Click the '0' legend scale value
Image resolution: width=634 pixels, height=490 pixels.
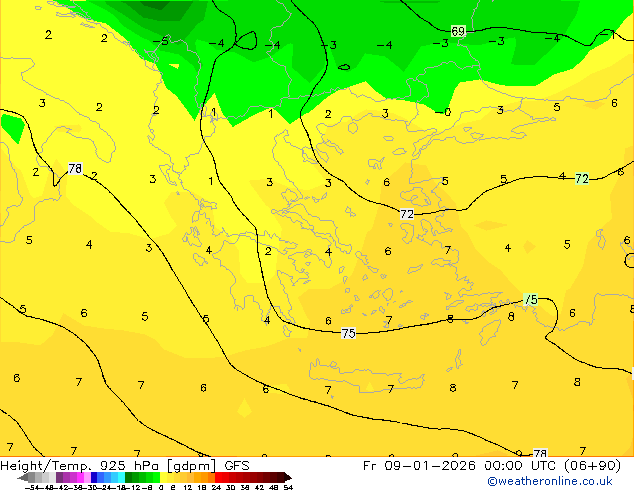[161, 487]
